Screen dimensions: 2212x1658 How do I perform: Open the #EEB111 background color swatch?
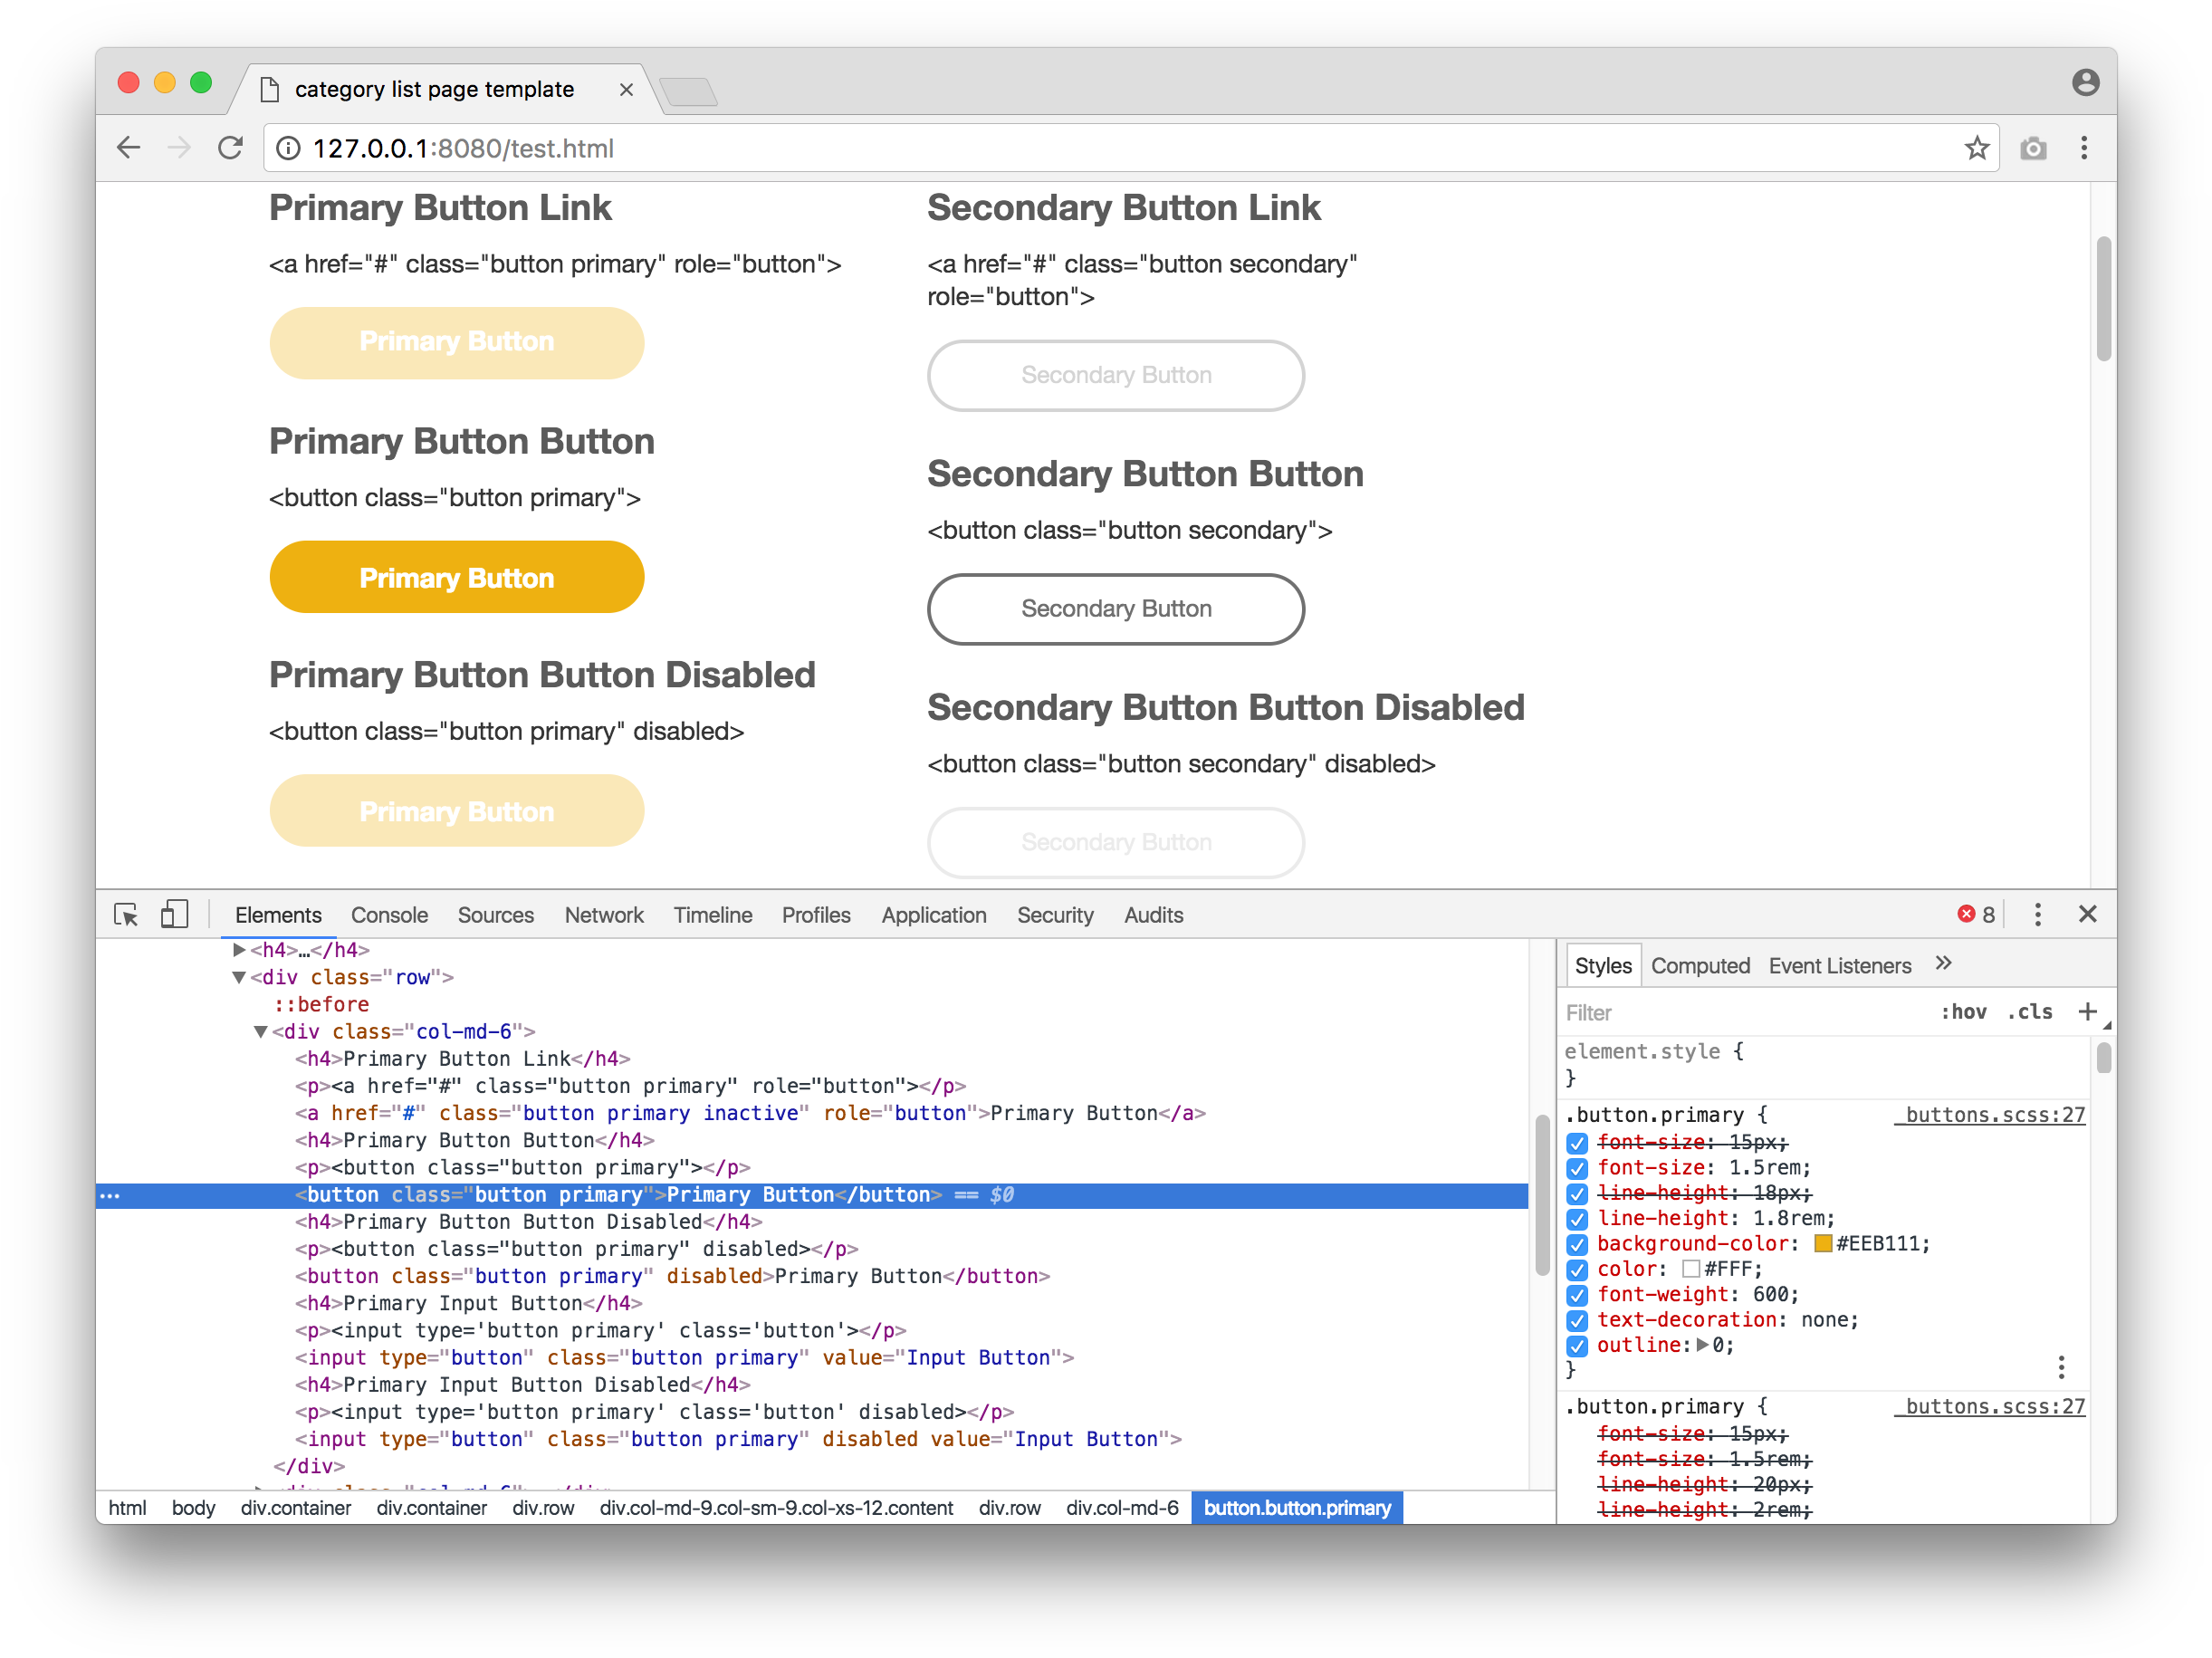[x=1823, y=1243]
